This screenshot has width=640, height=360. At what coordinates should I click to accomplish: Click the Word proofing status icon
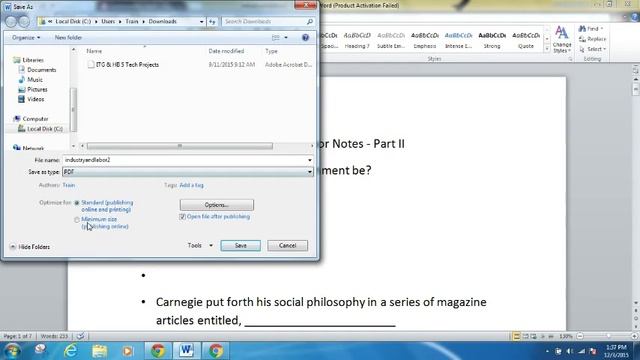click(80, 336)
